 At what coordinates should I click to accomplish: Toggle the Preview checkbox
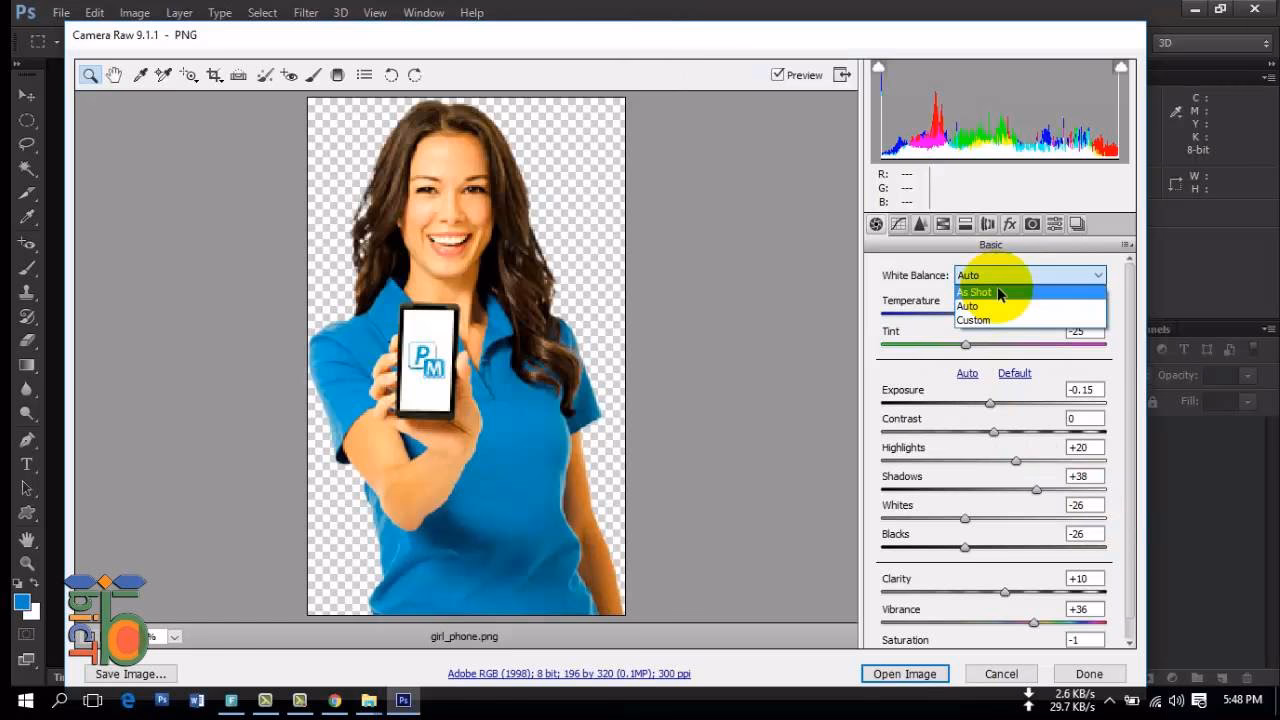778,74
